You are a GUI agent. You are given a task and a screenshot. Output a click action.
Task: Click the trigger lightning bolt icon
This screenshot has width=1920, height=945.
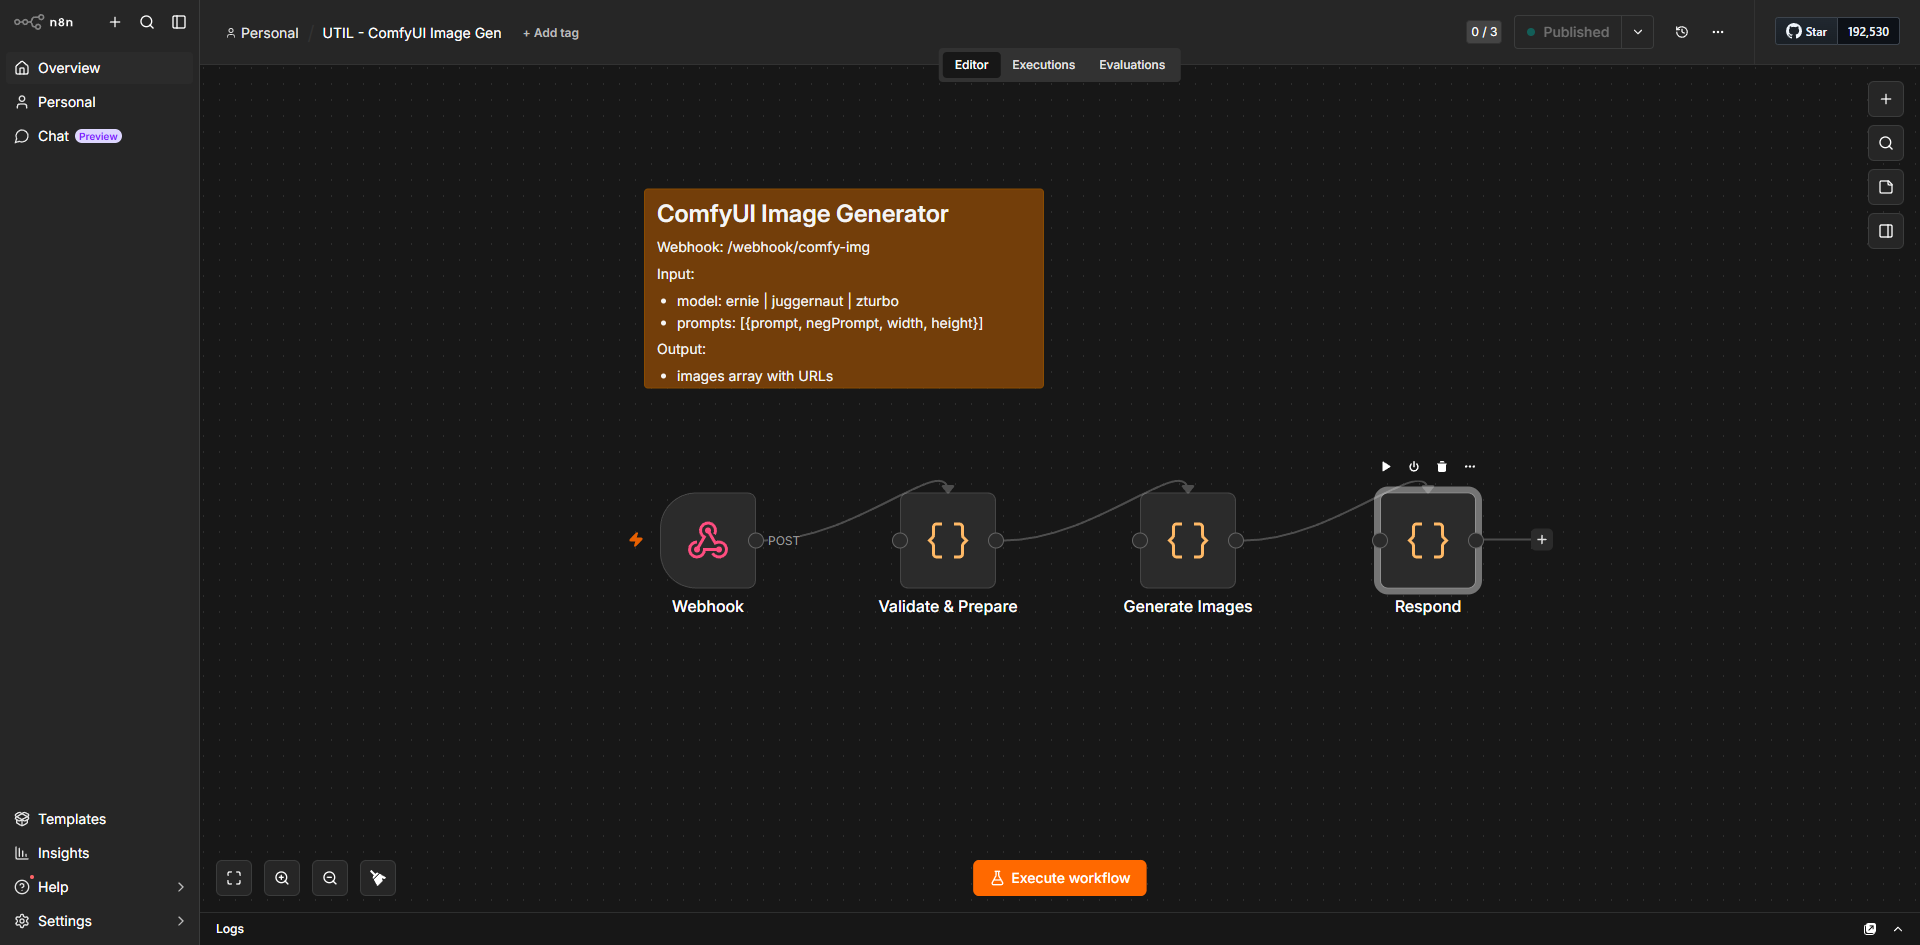pos(636,540)
